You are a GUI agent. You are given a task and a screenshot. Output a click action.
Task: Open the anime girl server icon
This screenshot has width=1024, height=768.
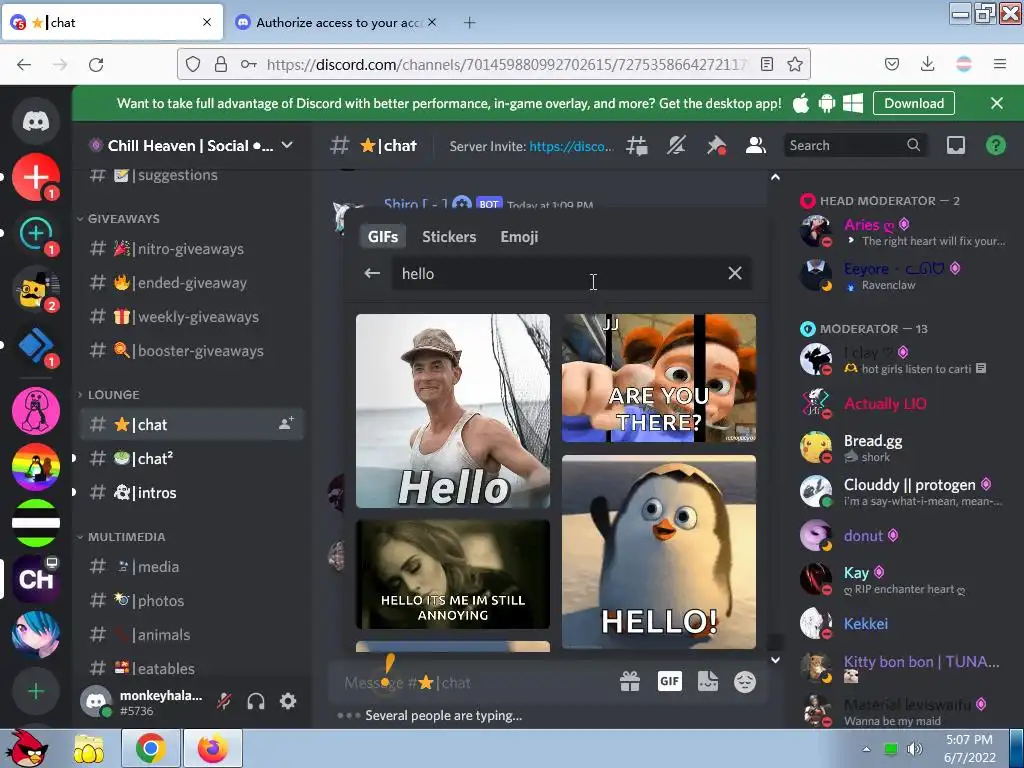click(x=36, y=635)
